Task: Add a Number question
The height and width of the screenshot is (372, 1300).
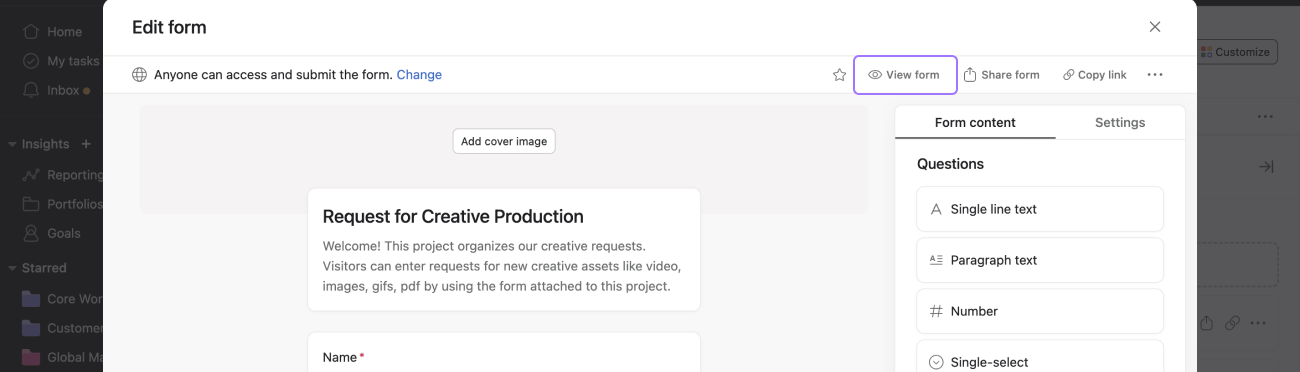Action: [1040, 311]
